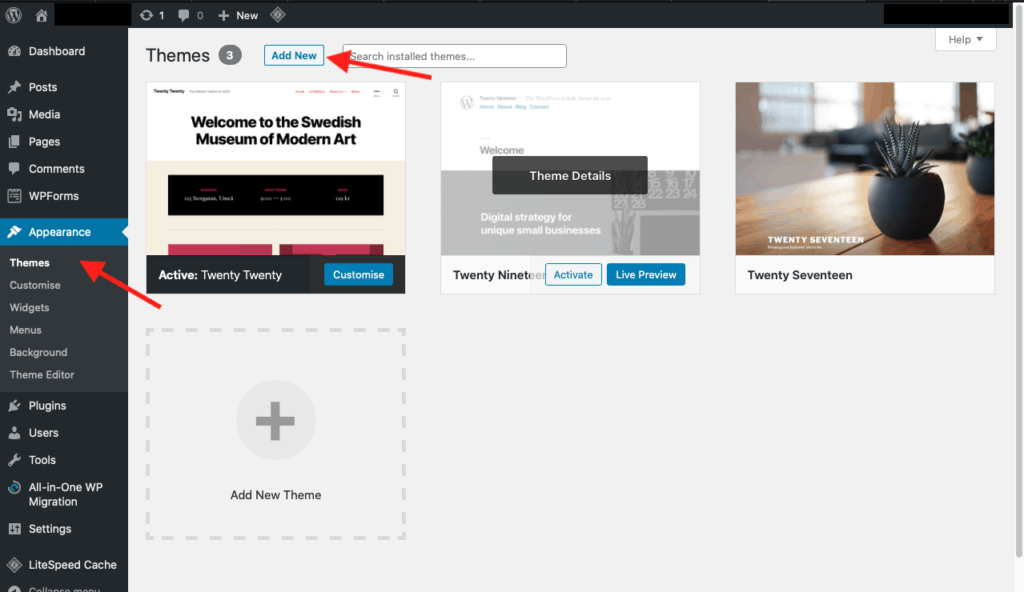Click Customise on Twenty Twenty theme
This screenshot has width=1024, height=592.
click(x=359, y=274)
